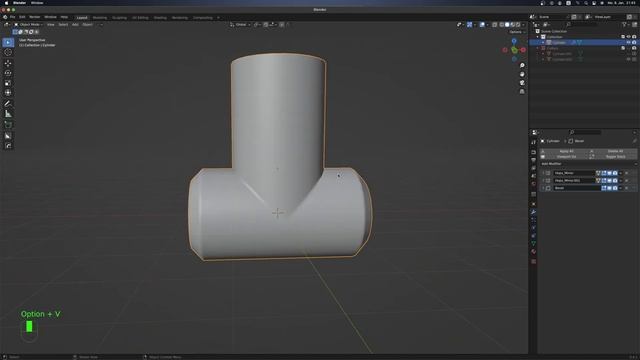Select the Scale tool
This screenshot has width=640, height=360.
coord(8,83)
